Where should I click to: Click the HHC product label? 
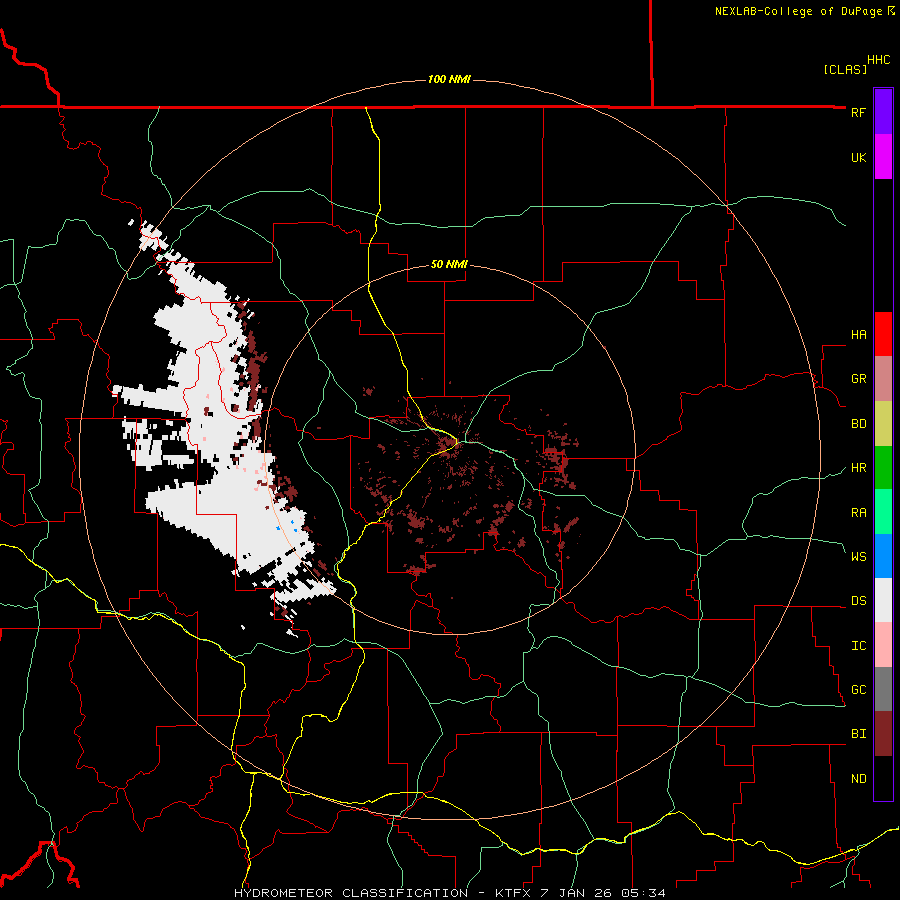point(878,60)
